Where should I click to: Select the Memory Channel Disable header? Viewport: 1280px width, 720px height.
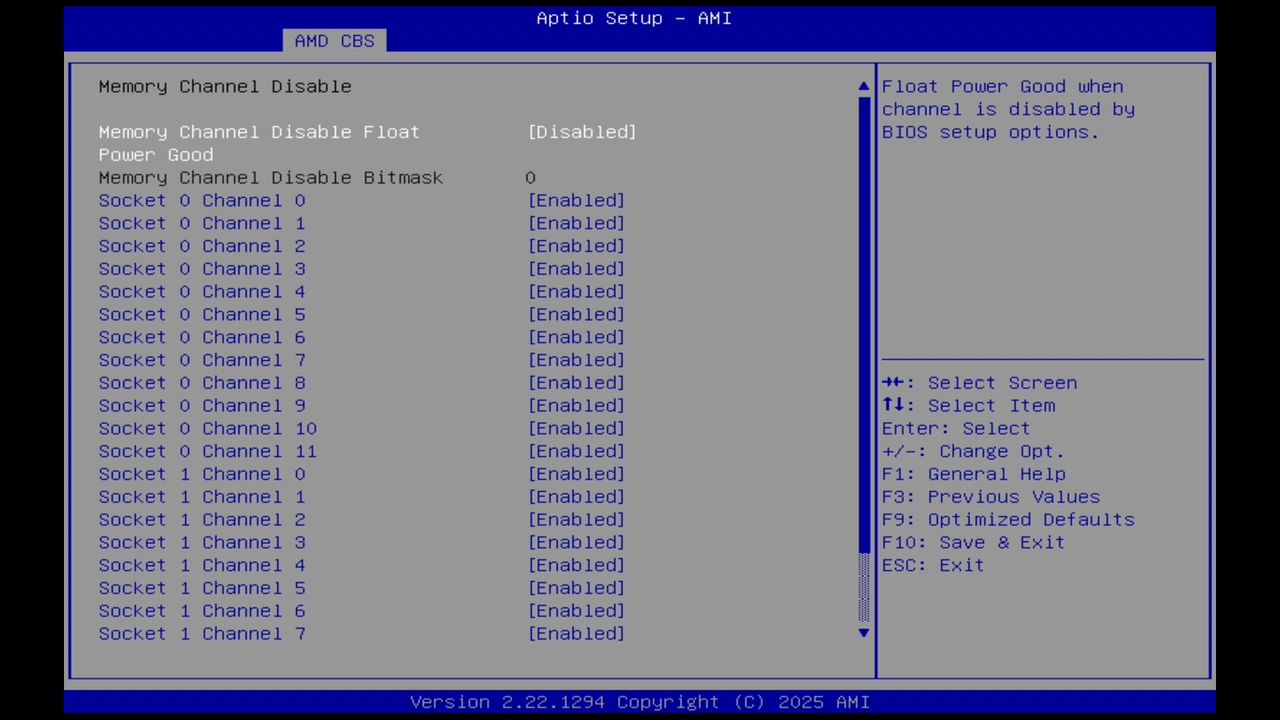pos(224,86)
